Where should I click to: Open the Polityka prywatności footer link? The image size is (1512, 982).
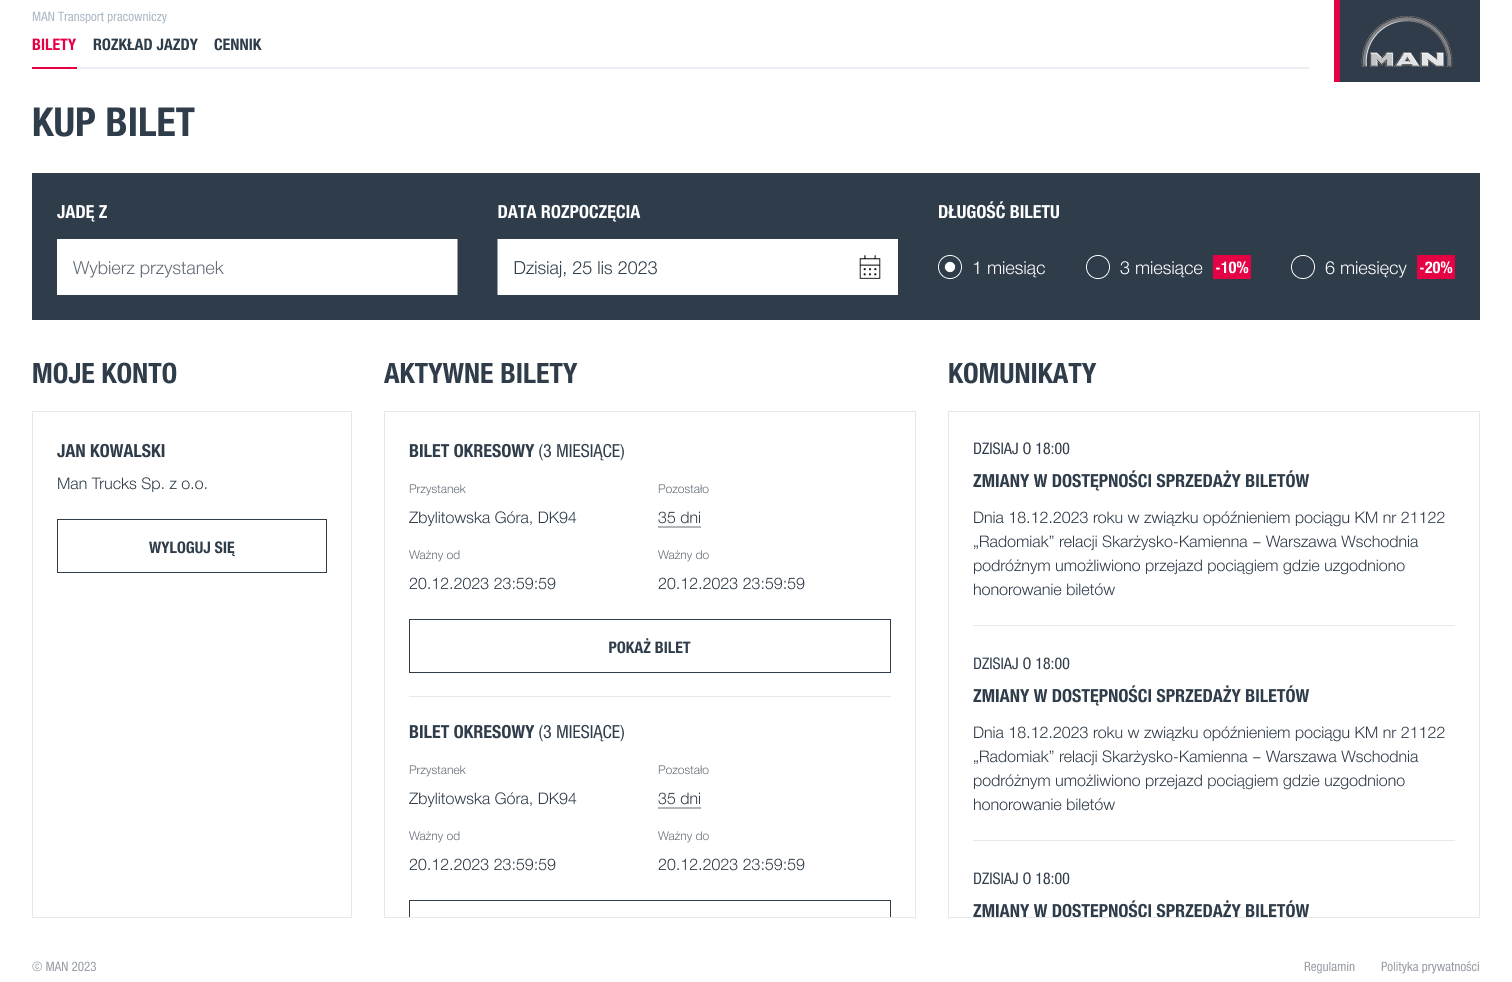[1430, 967]
